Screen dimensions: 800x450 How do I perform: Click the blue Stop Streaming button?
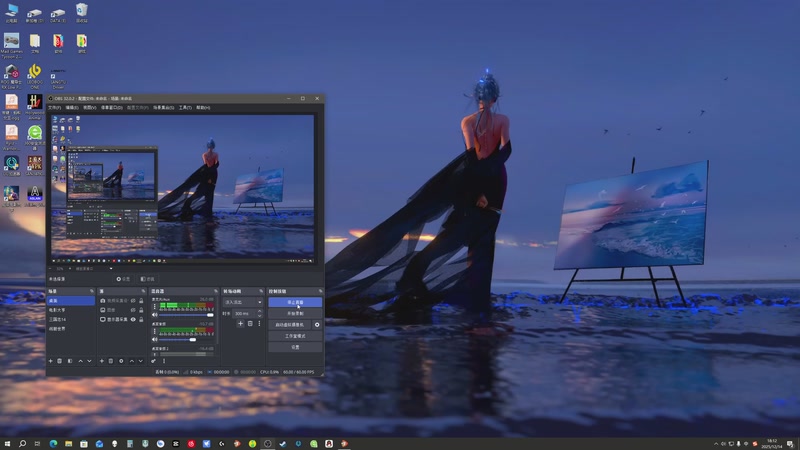point(295,302)
